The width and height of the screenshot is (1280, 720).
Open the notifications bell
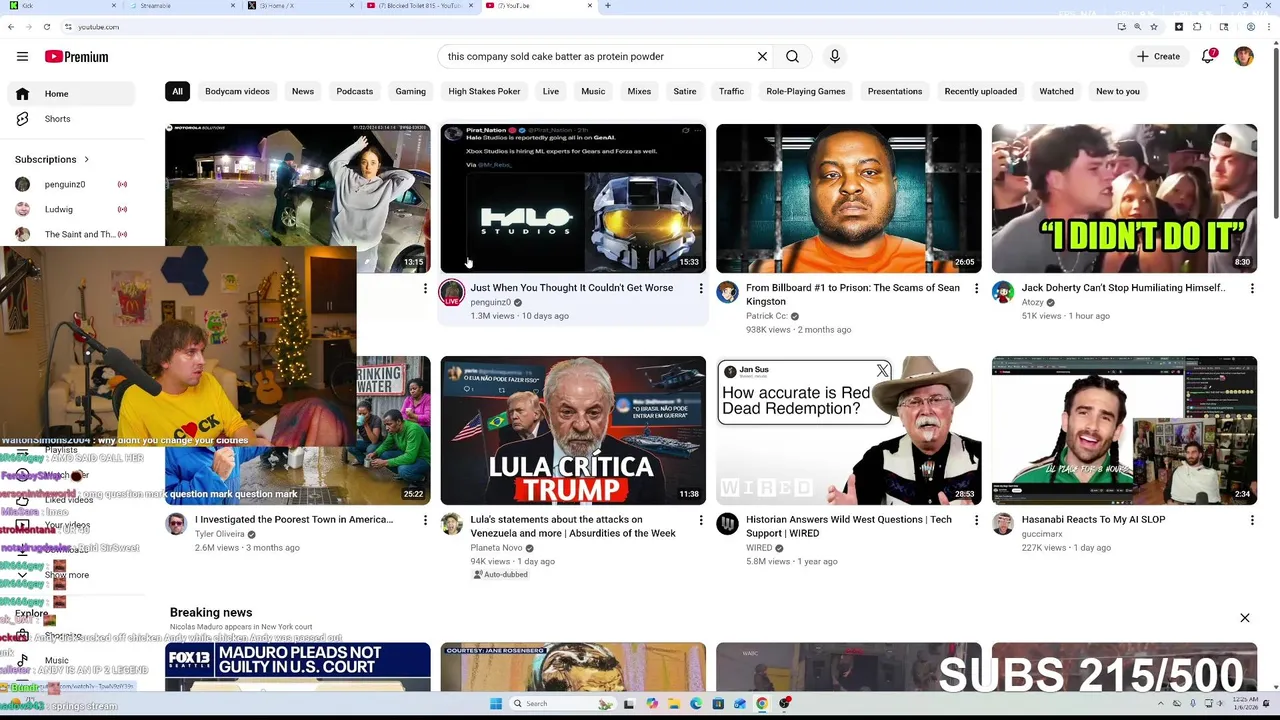[1208, 57]
